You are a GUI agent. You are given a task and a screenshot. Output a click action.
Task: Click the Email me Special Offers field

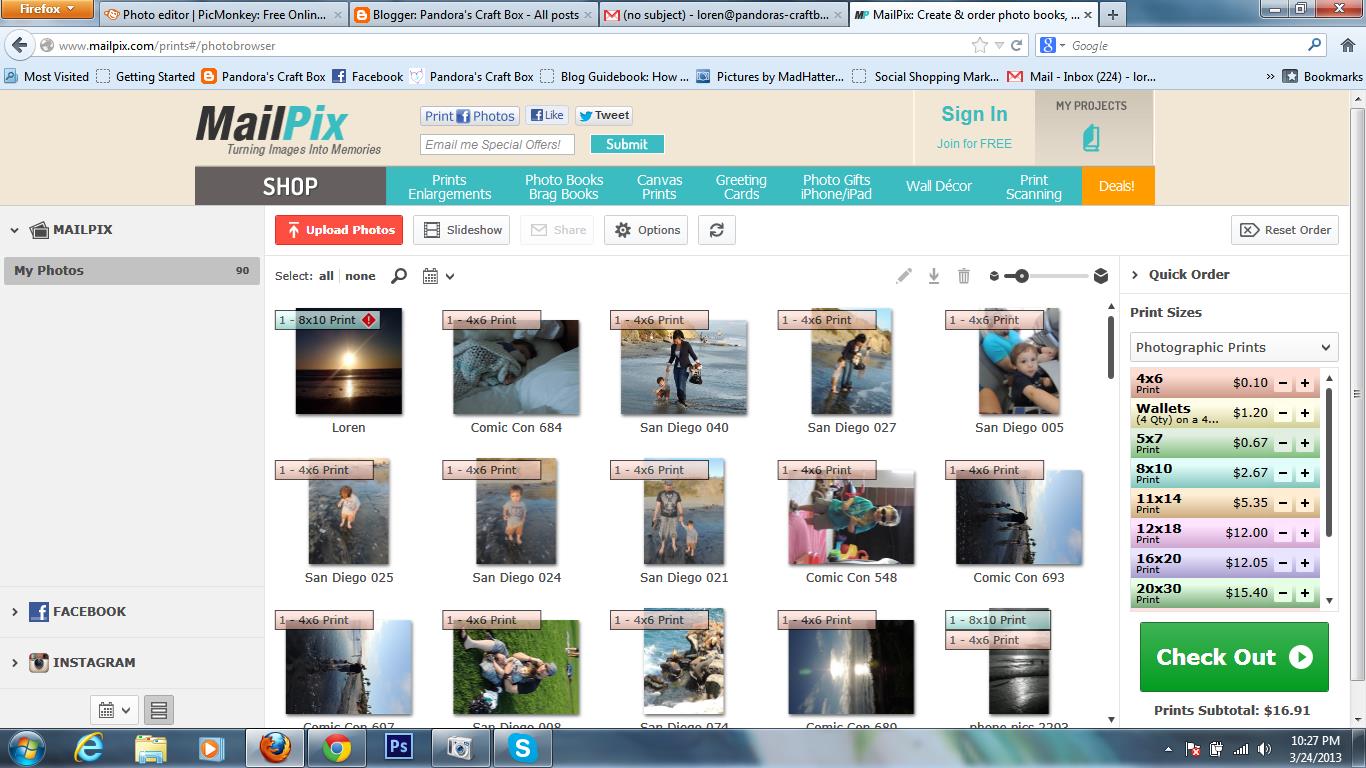[x=497, y=144]
